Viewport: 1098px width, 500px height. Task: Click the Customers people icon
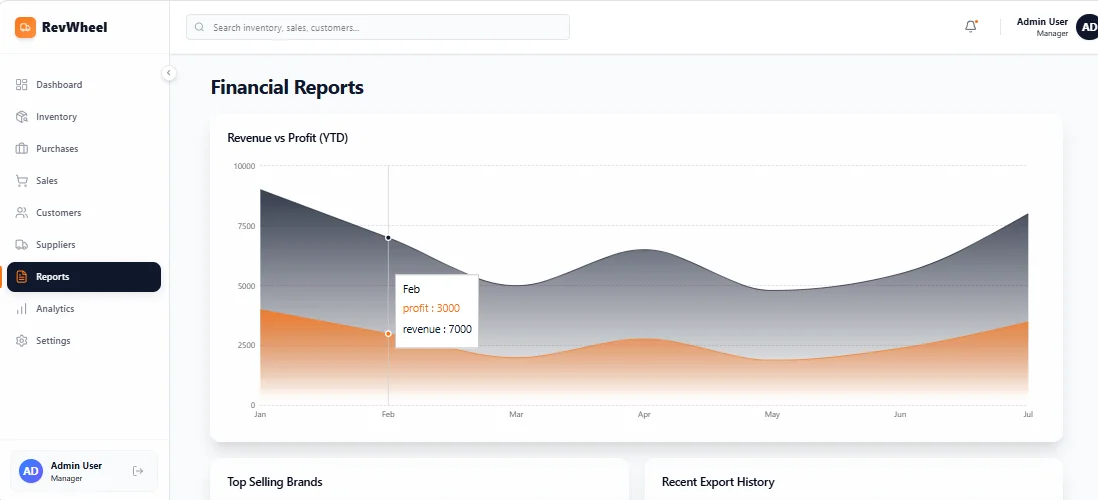(x=22, y=213)
